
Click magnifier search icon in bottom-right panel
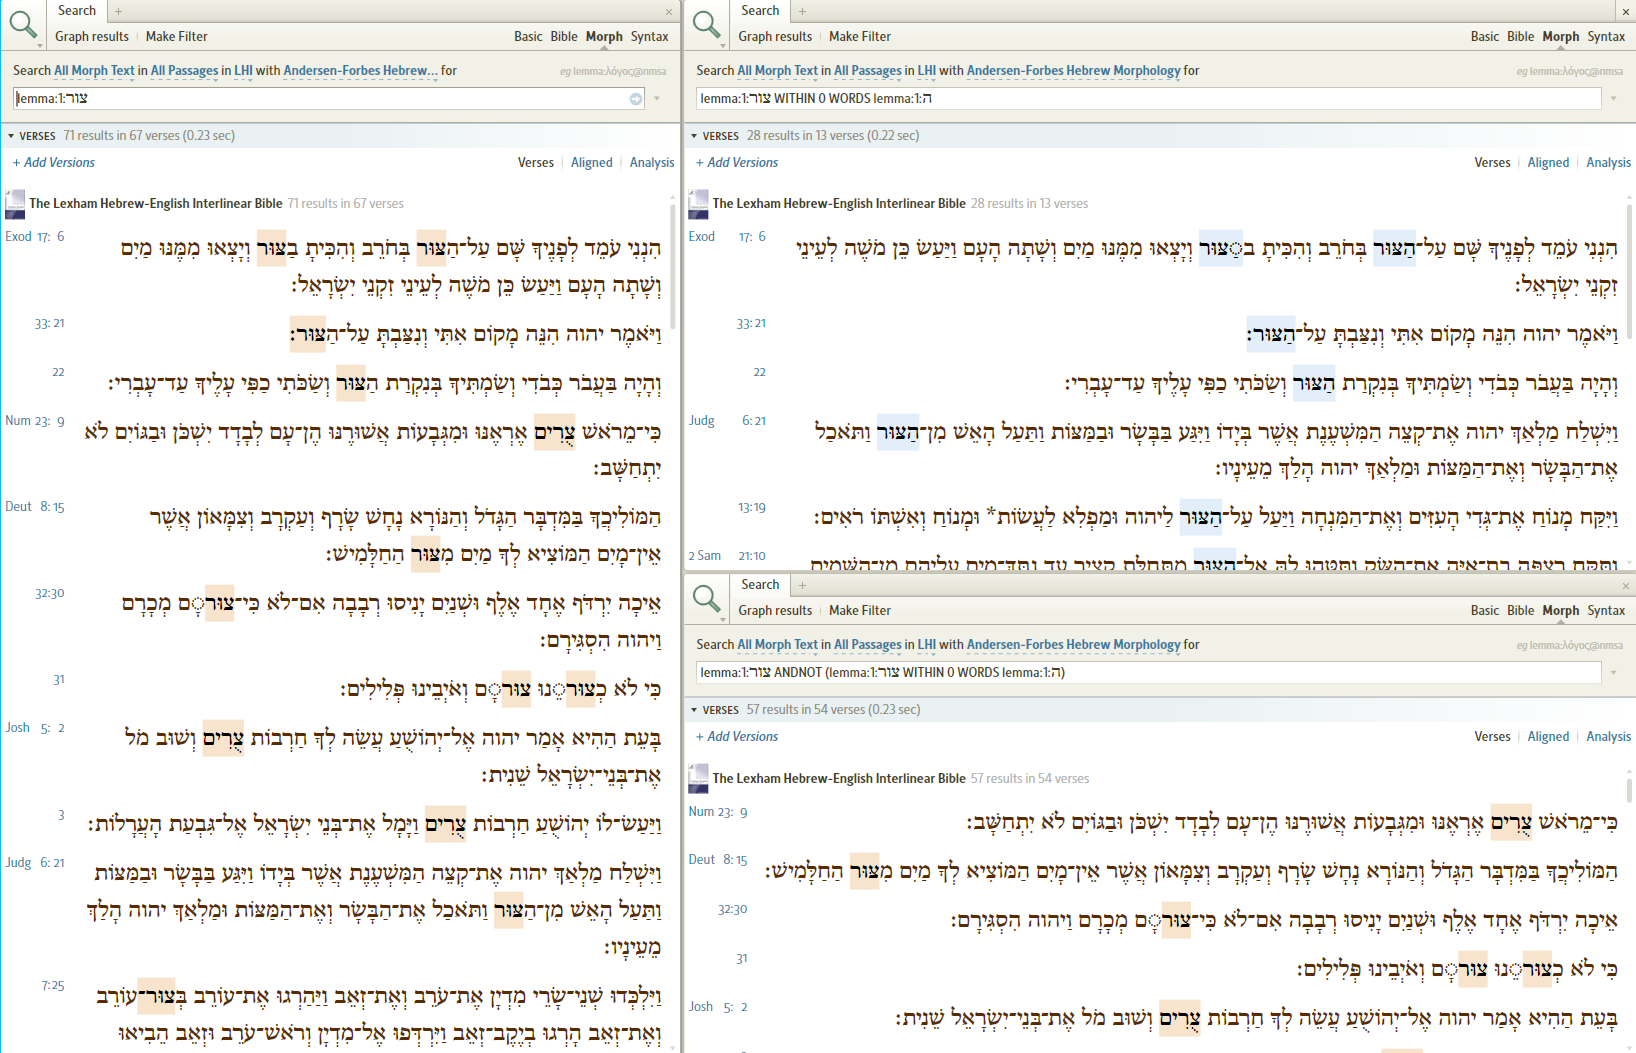pyautogui.click(x=706, y=598)
